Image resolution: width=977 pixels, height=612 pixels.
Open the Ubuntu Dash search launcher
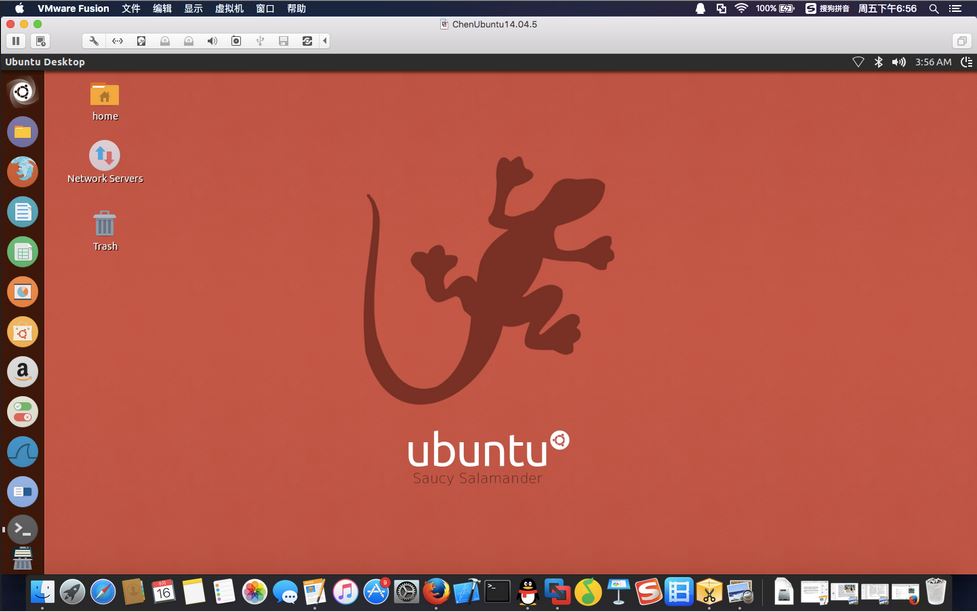point(22,92)
